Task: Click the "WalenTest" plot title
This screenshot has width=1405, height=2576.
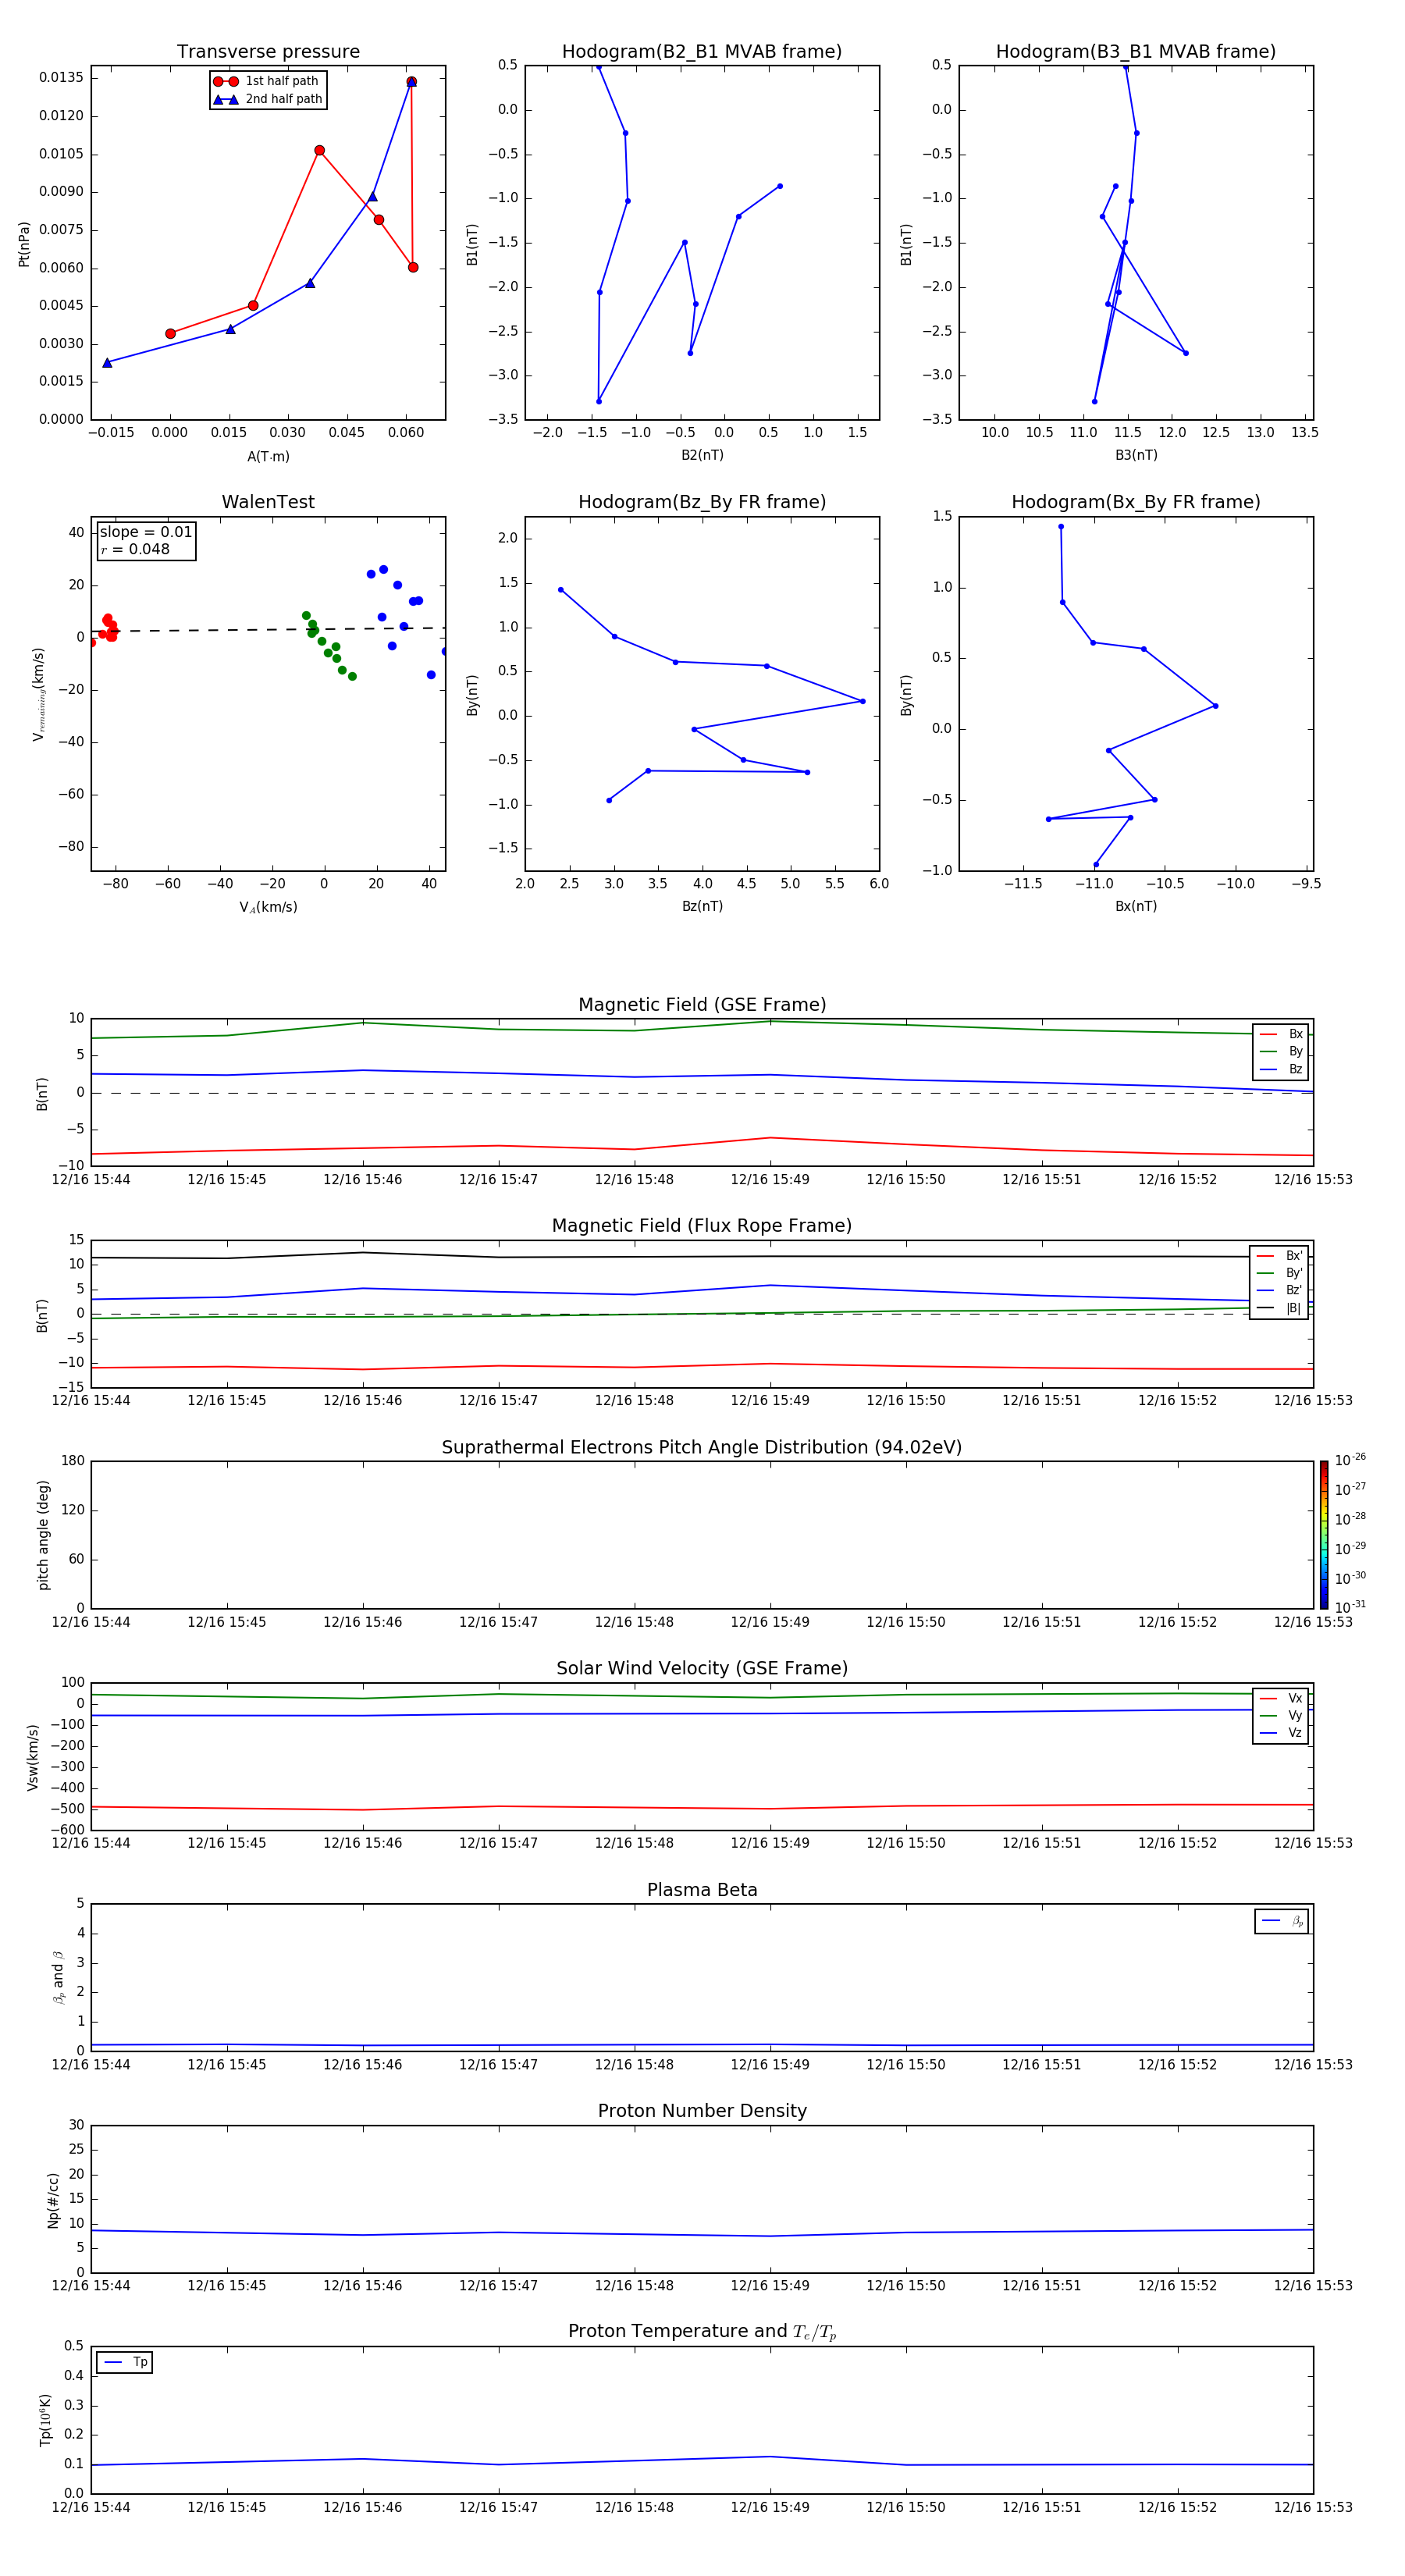Action: point(268,502)
